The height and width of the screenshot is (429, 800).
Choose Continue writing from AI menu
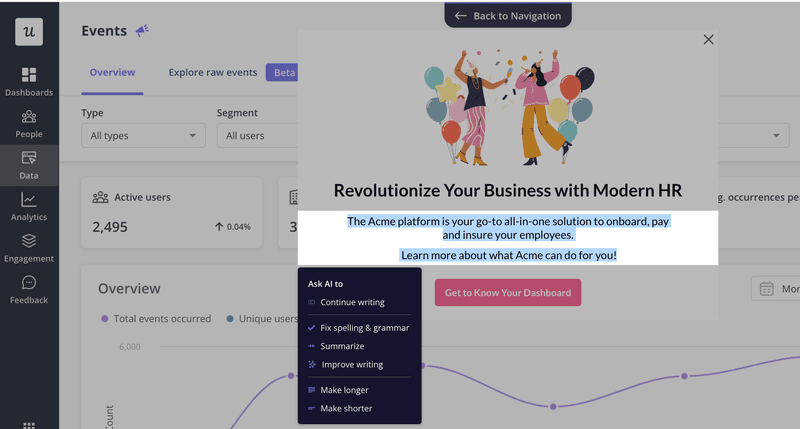click(x=352, y=302)
